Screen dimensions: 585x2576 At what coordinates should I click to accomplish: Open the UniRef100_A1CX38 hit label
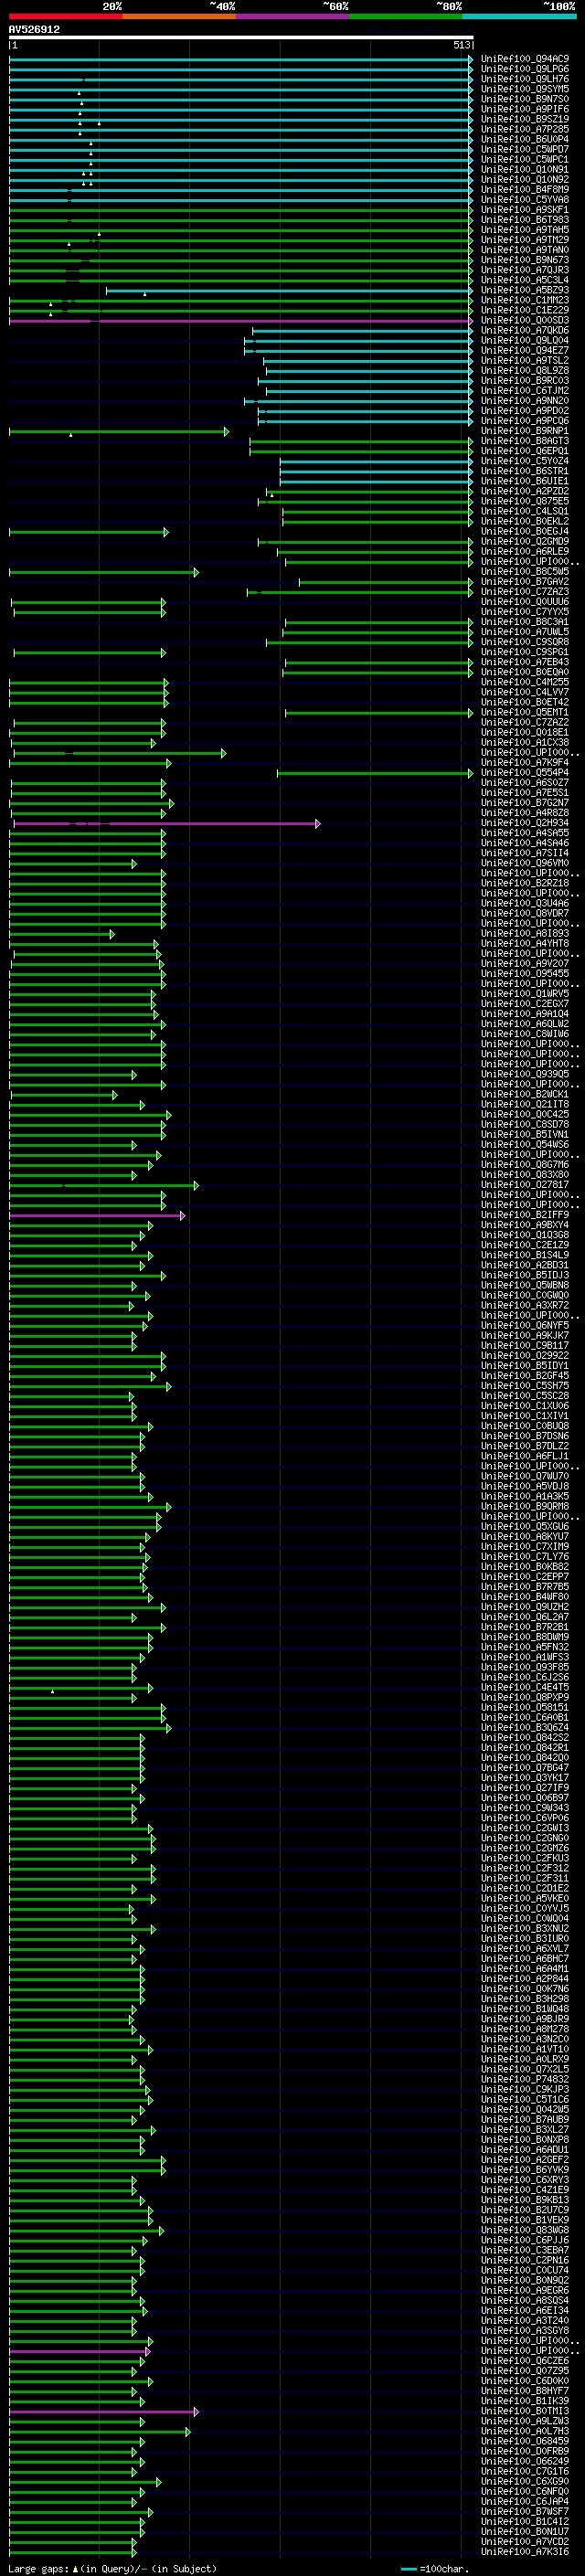(525, 743)
